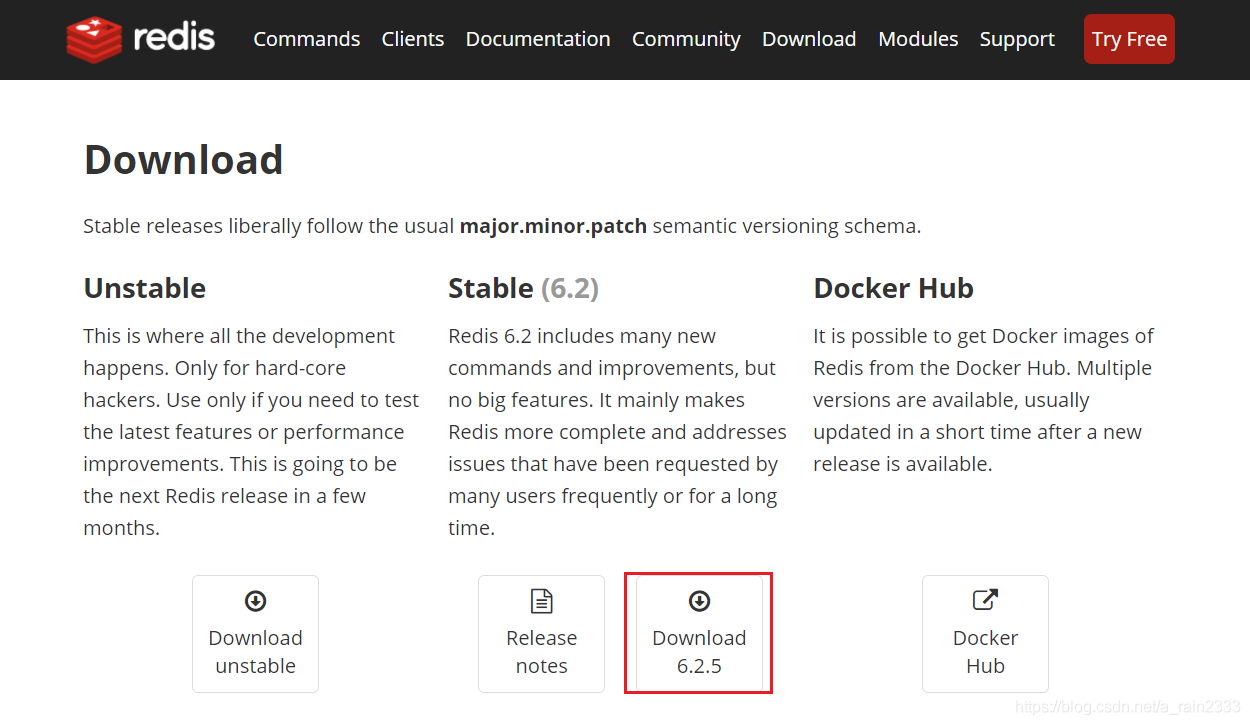
Task: Click the download arrow icon above 6.2.5
Action: [x=699, y=601]
